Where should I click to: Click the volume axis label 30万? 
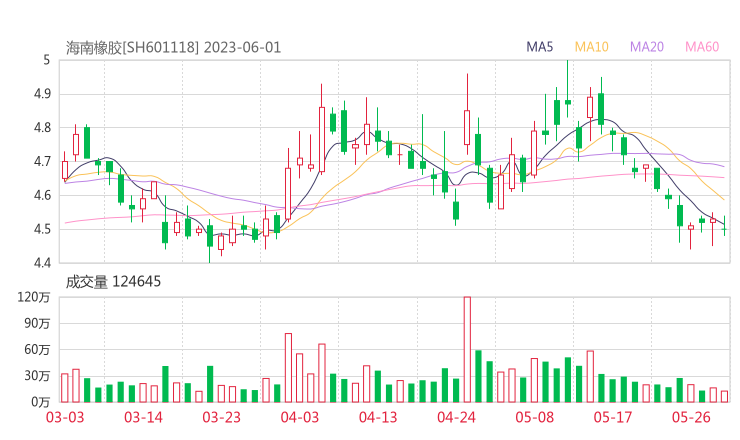pyautogui.click(x=37, y=376)
